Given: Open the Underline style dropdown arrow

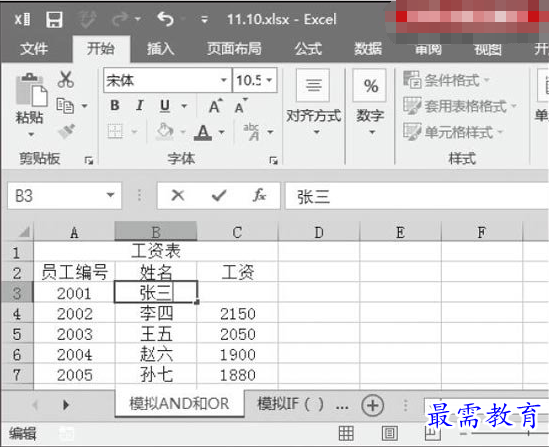Looking at the screenshot, I should point(184,105).
